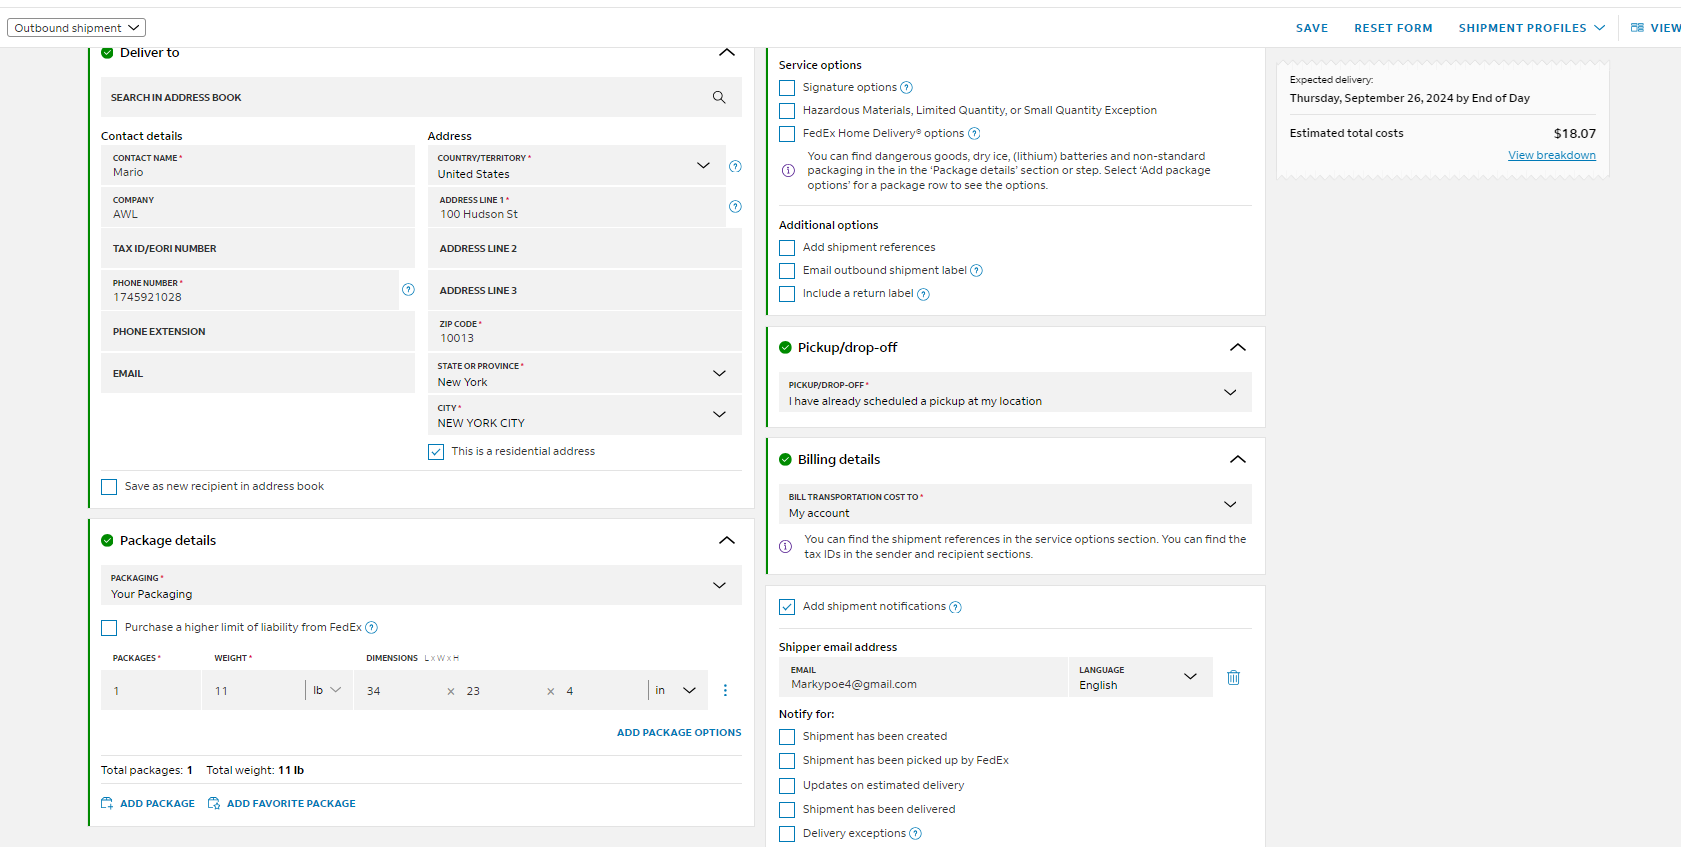This screenshot has height=847, width=1681.
Task: Open Include a return label help icon
Action: (923, 294)
